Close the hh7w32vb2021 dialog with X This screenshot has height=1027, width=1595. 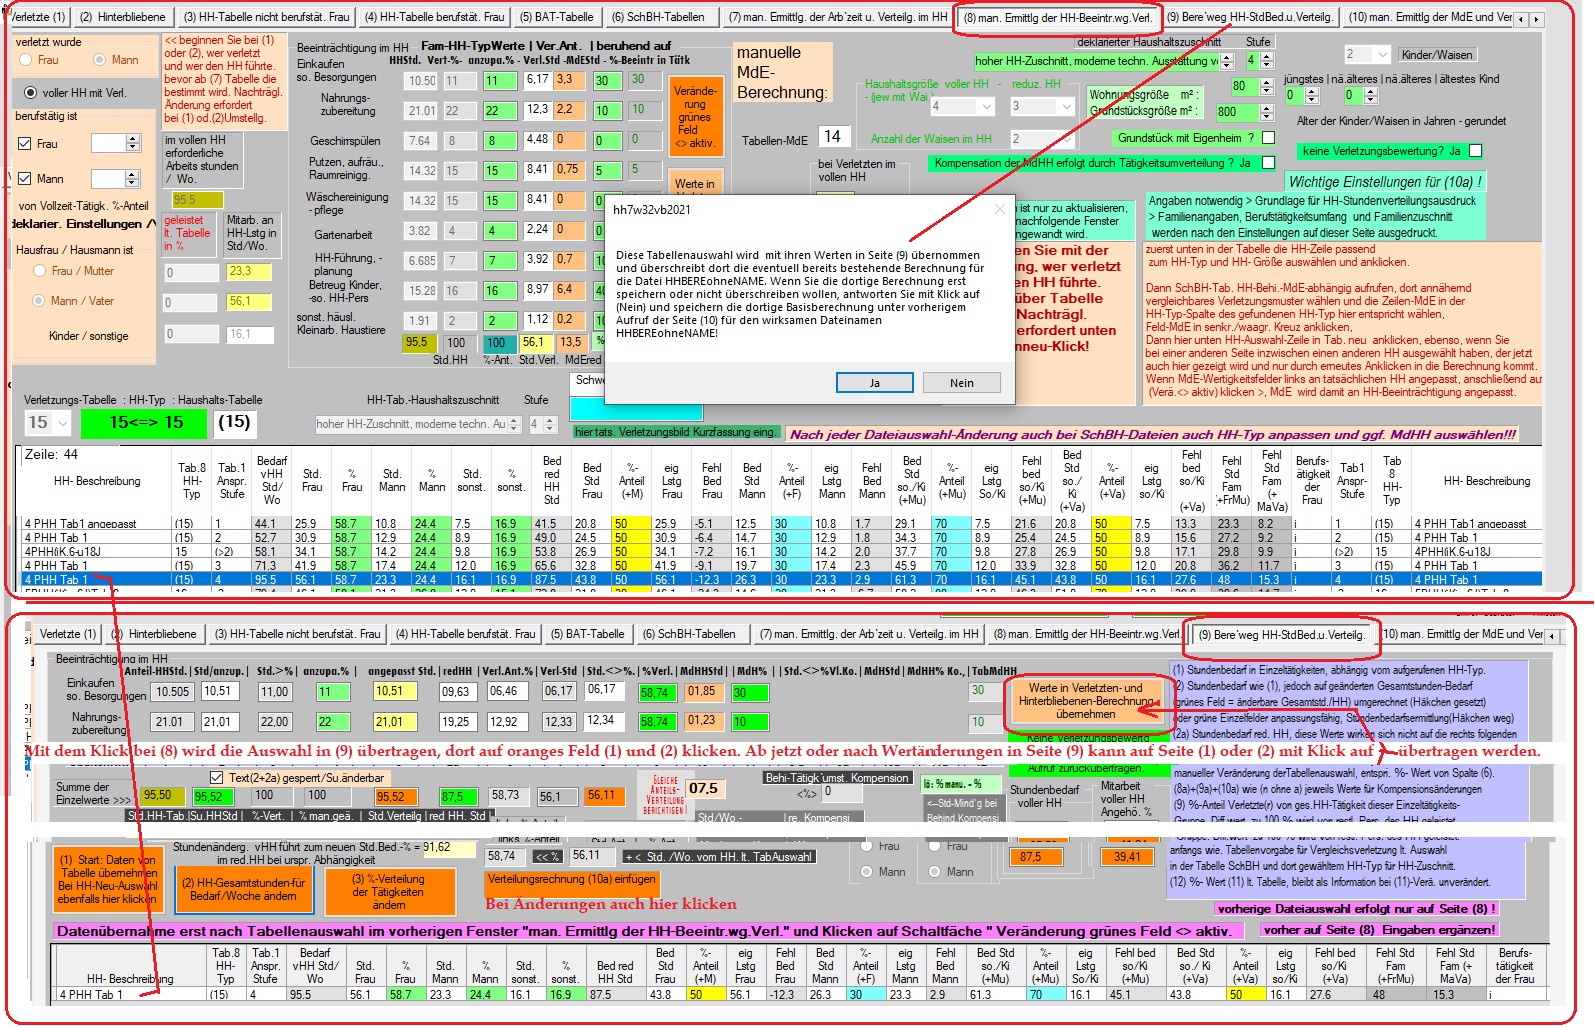1000,209
